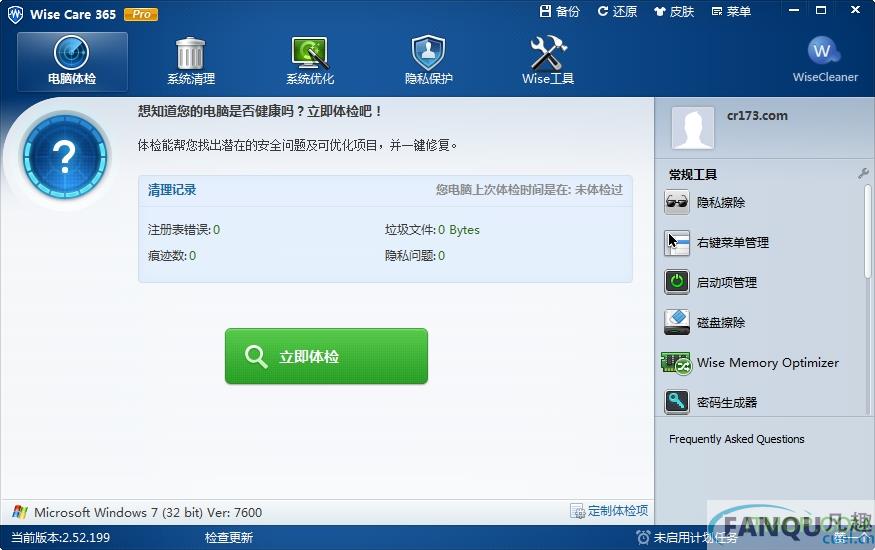Launch Wise Memory Optimizer icon
This screenshot has width=875, height=550.
tap(677, 363)
